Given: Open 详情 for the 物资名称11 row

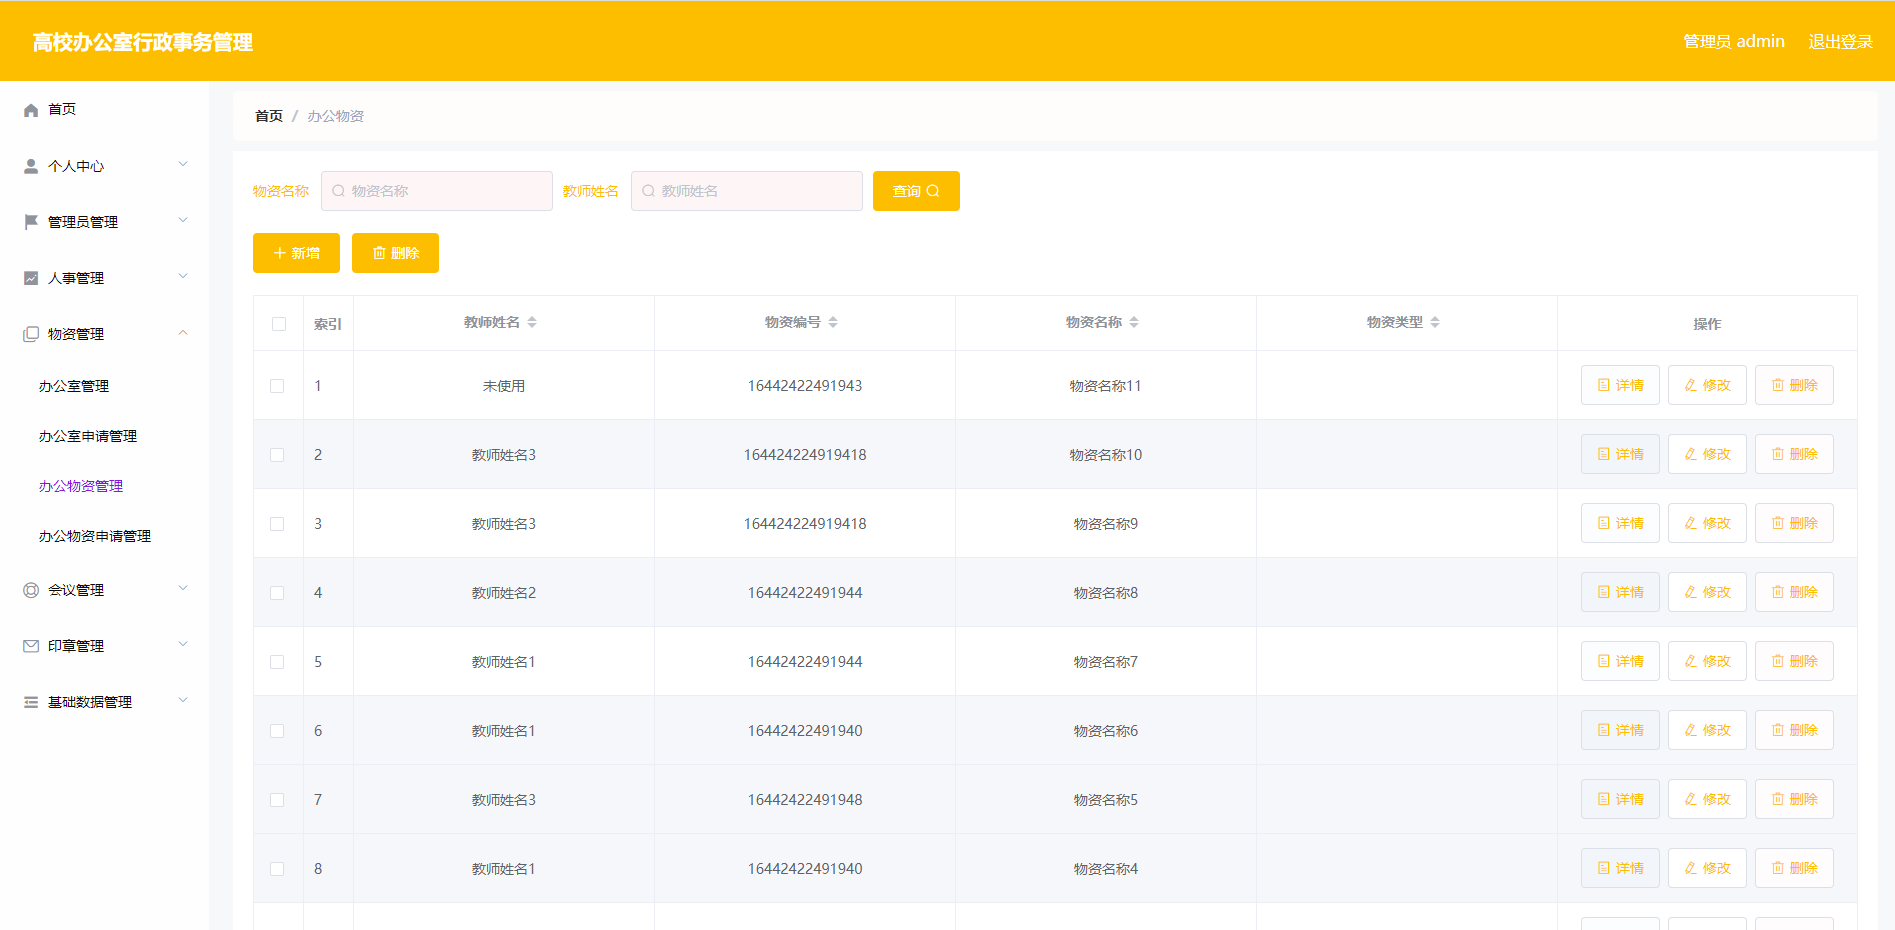Looking at the screenshot, I should click(1620, 385).
